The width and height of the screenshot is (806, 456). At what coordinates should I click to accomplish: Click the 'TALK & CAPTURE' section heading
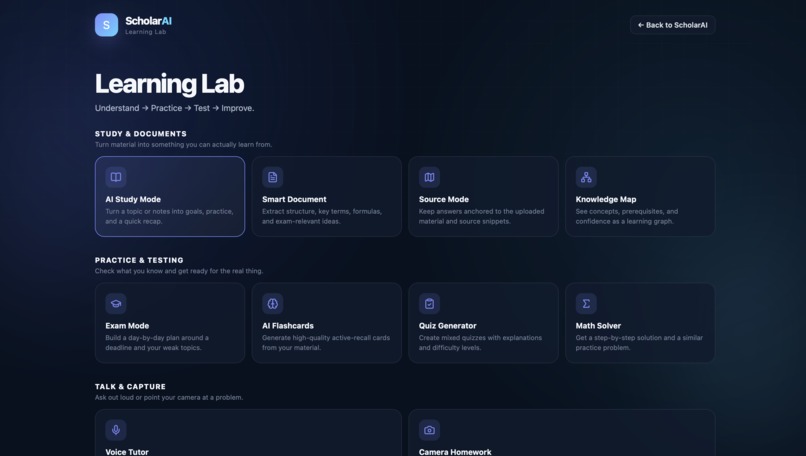pyautogui.click(x=130, y=387)
